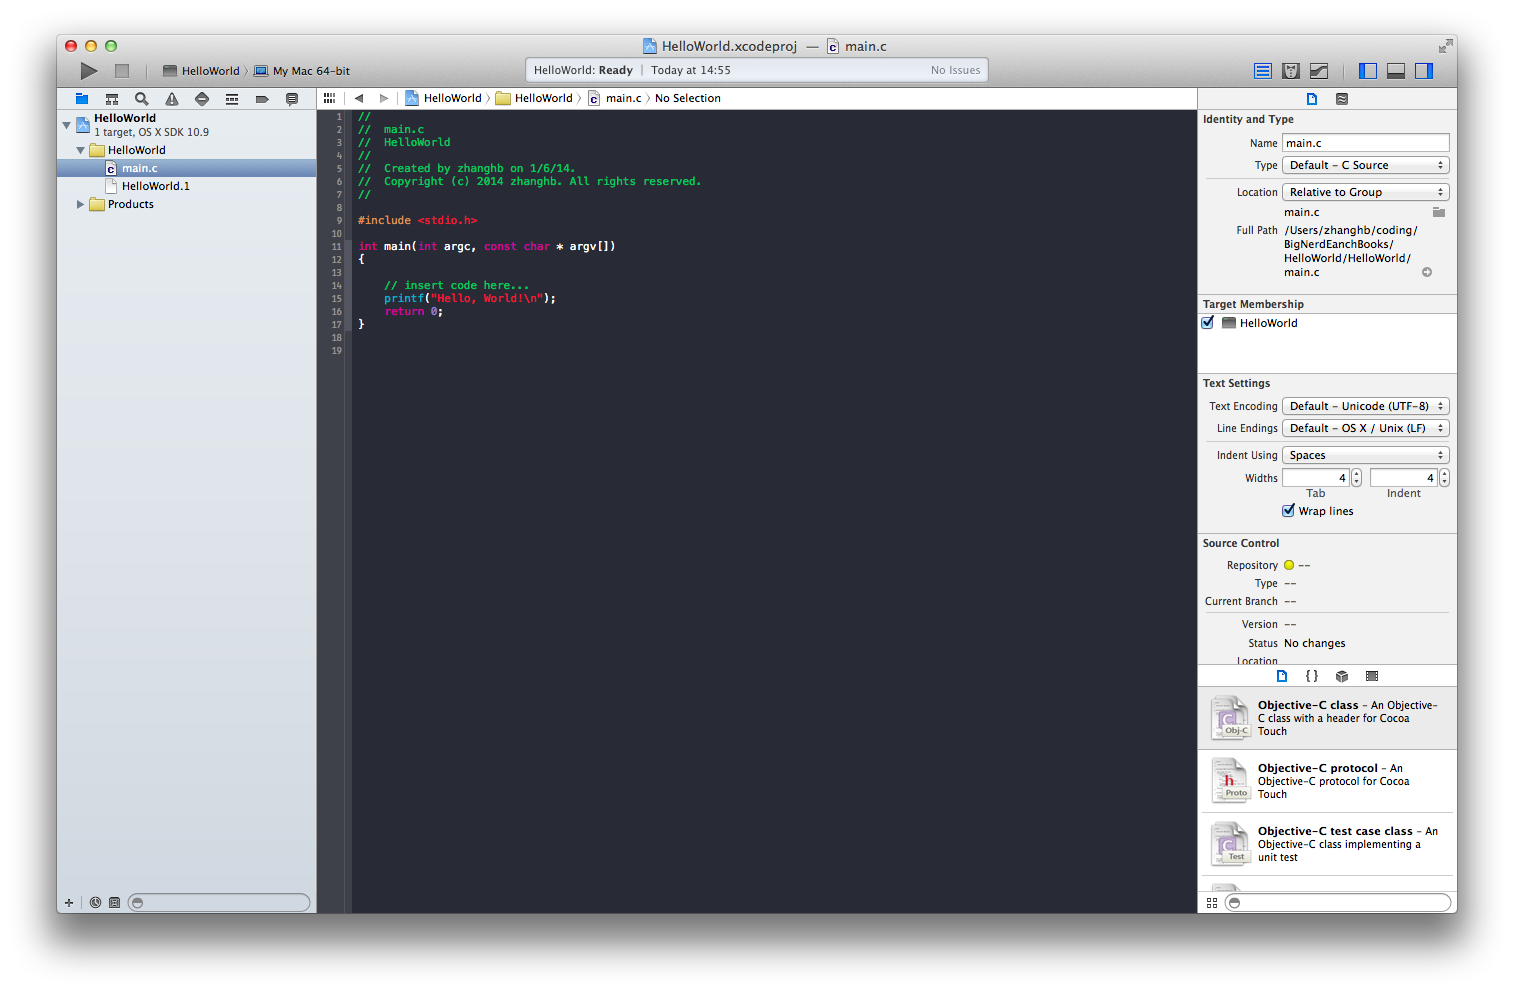Click the printf line in editor
This screenshot has height=992, width=1514.
[469, 298]
